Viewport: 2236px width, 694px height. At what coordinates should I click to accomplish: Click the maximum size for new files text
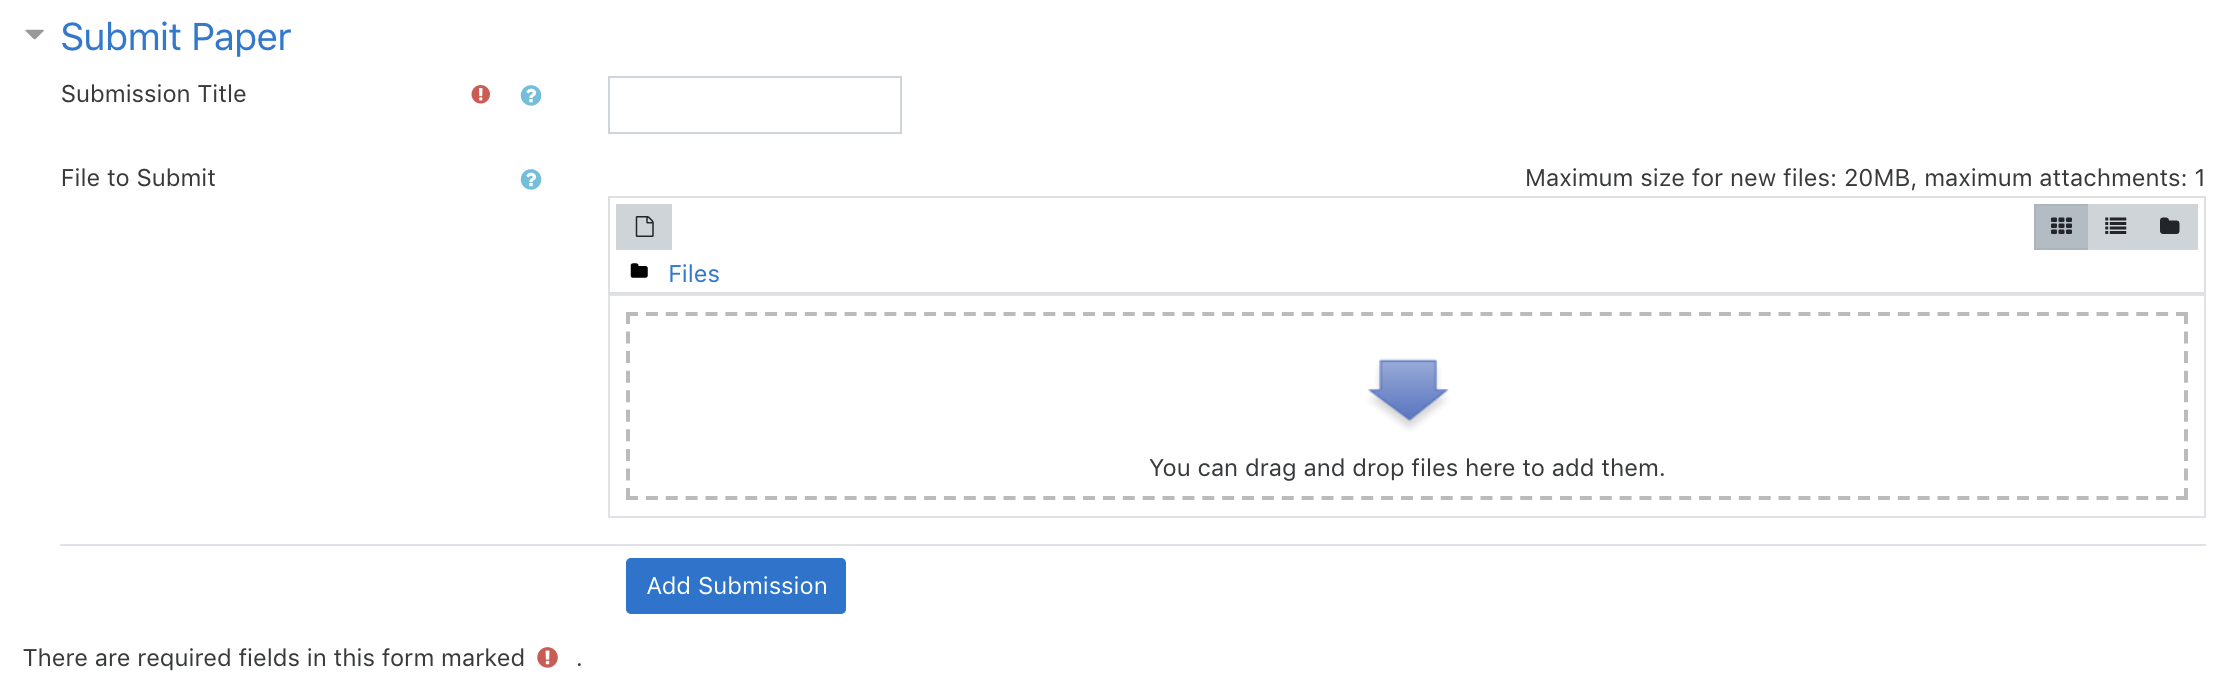click(1865, 178)
